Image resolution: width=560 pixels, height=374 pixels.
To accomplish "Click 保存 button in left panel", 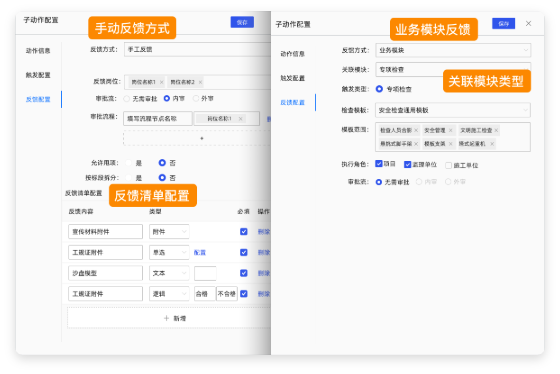I will pyautogui.click(x=242, y=22).
